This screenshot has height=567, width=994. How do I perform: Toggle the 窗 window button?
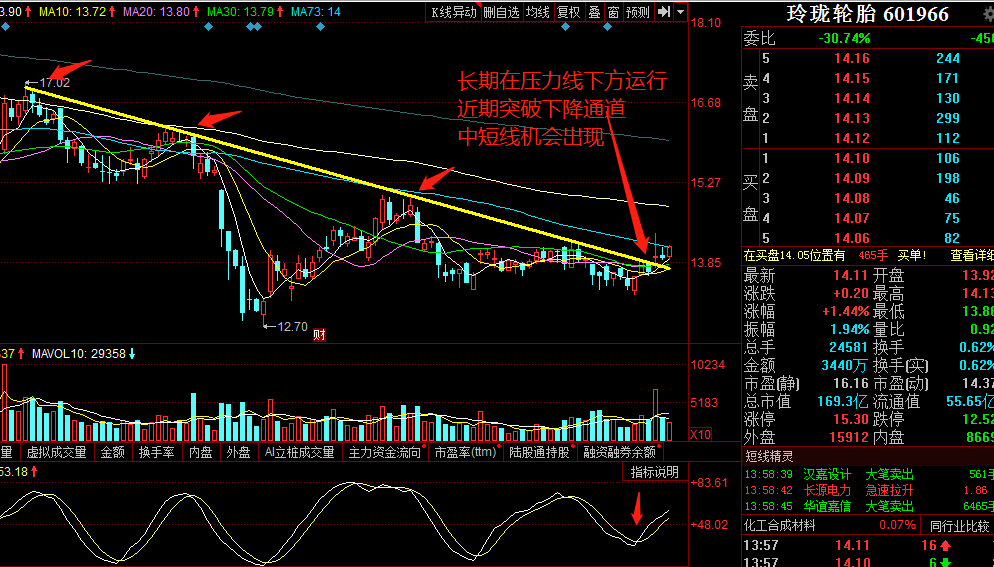point(612,12)
